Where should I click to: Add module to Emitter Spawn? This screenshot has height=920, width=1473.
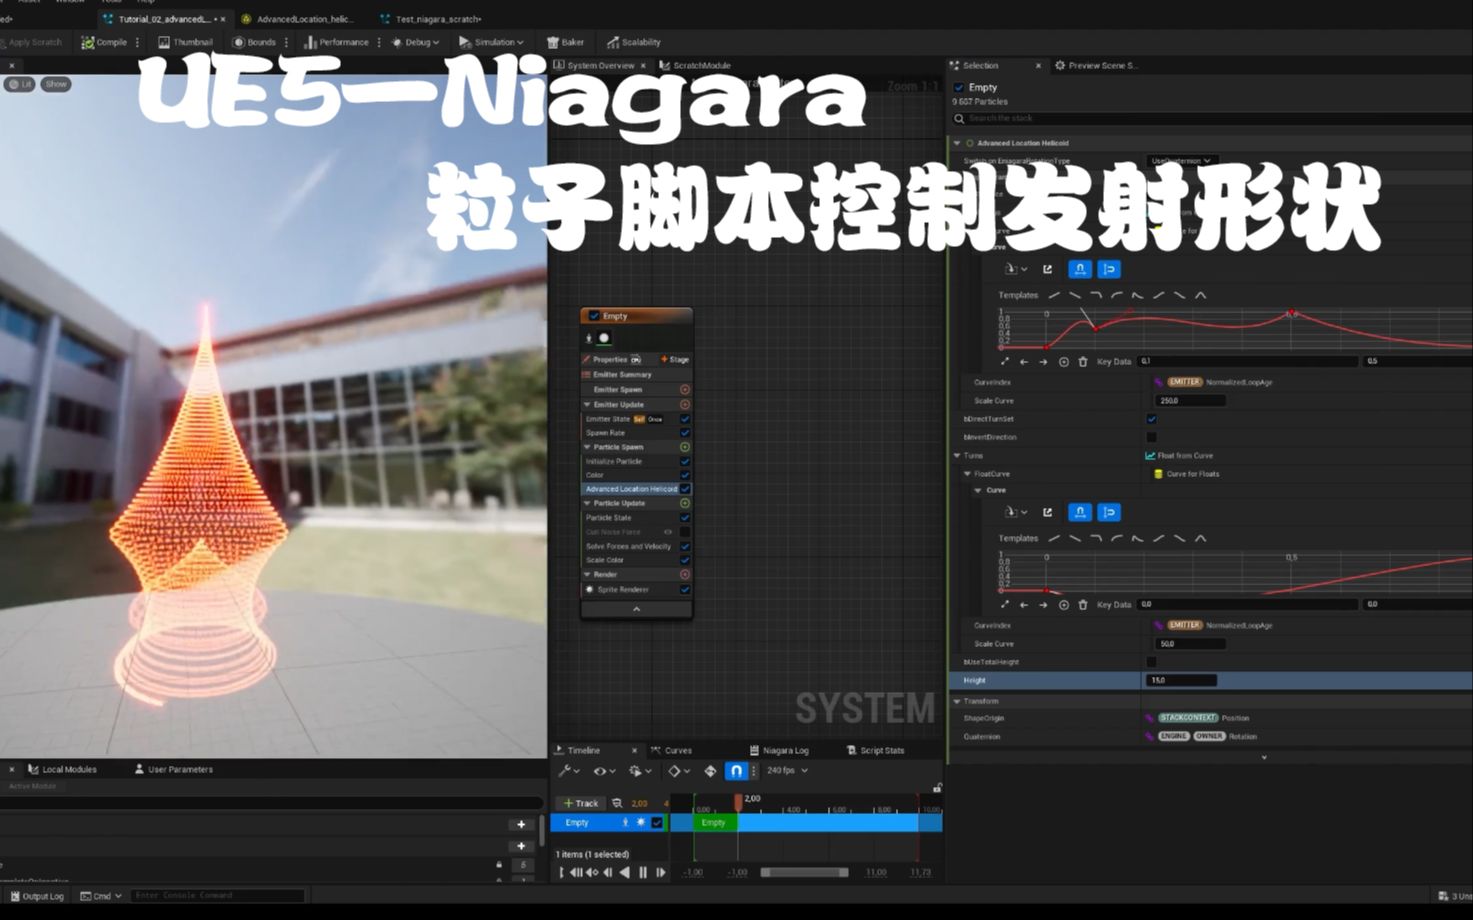(685, 389)
